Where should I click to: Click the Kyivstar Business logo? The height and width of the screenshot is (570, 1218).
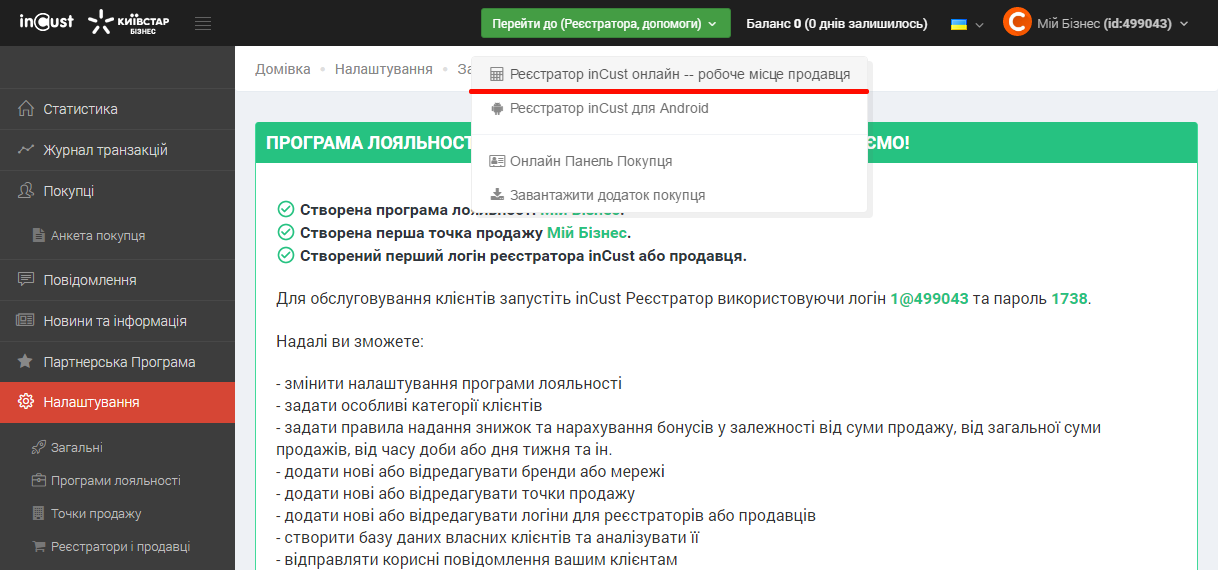(x=129, y=23)
